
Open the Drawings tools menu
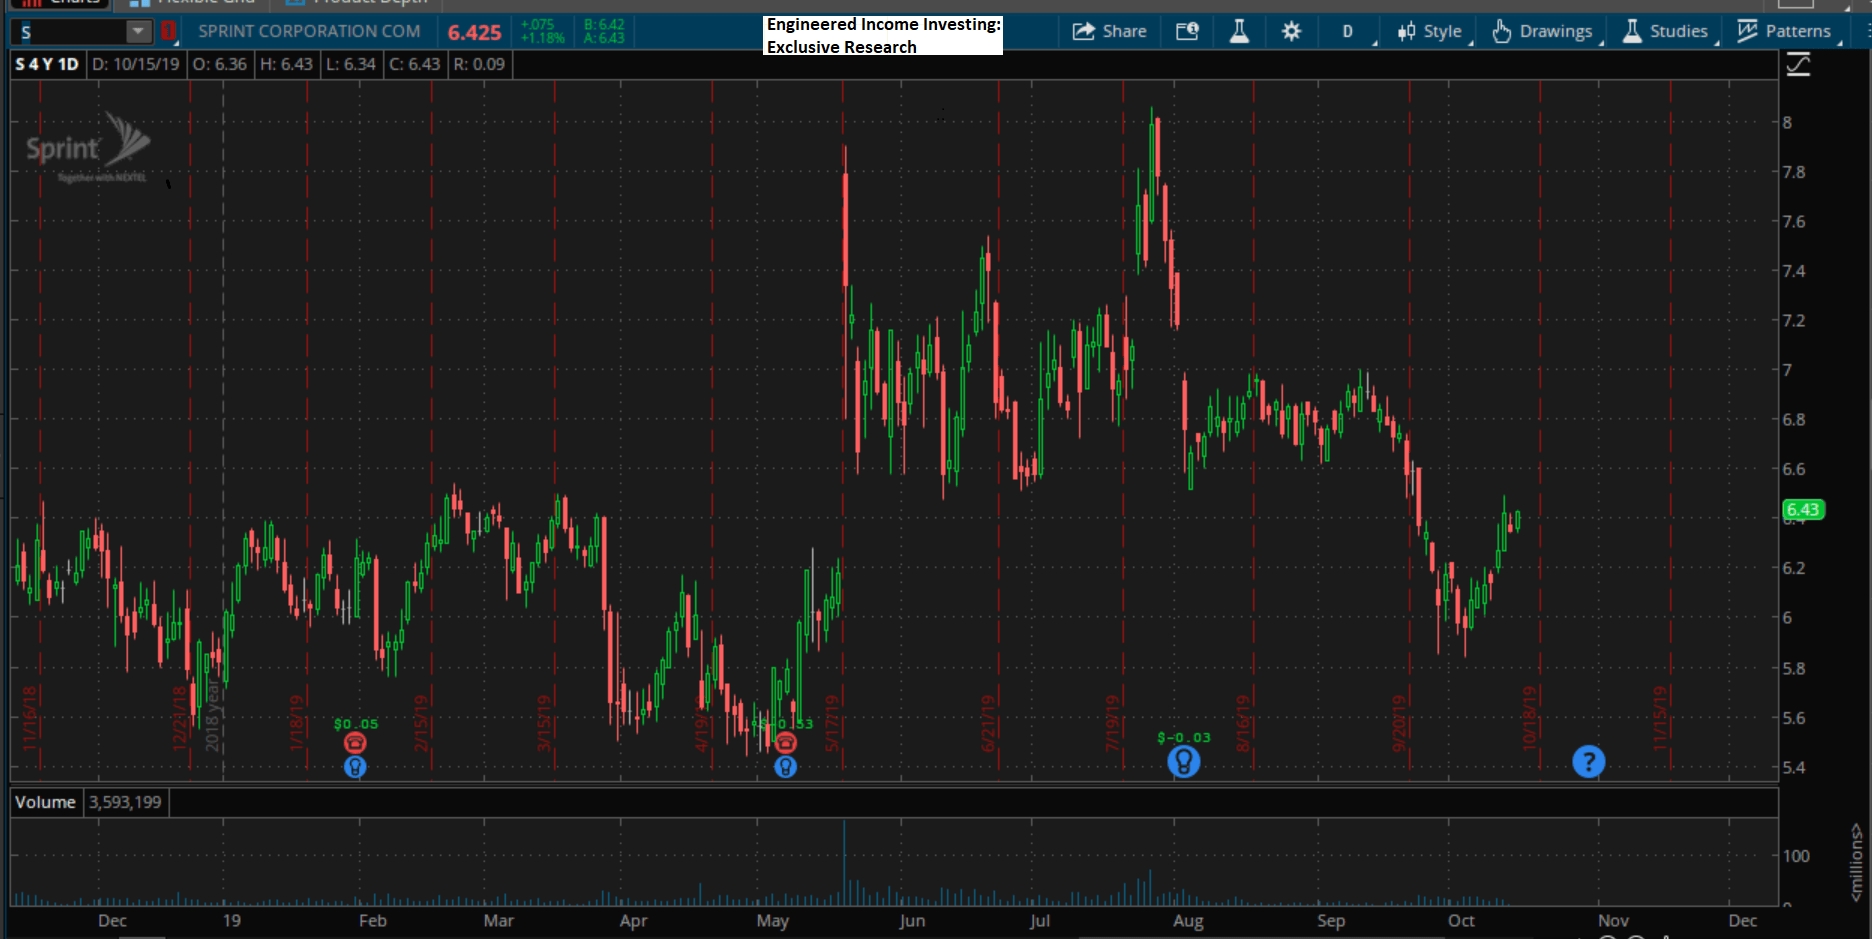[1542, 31]
